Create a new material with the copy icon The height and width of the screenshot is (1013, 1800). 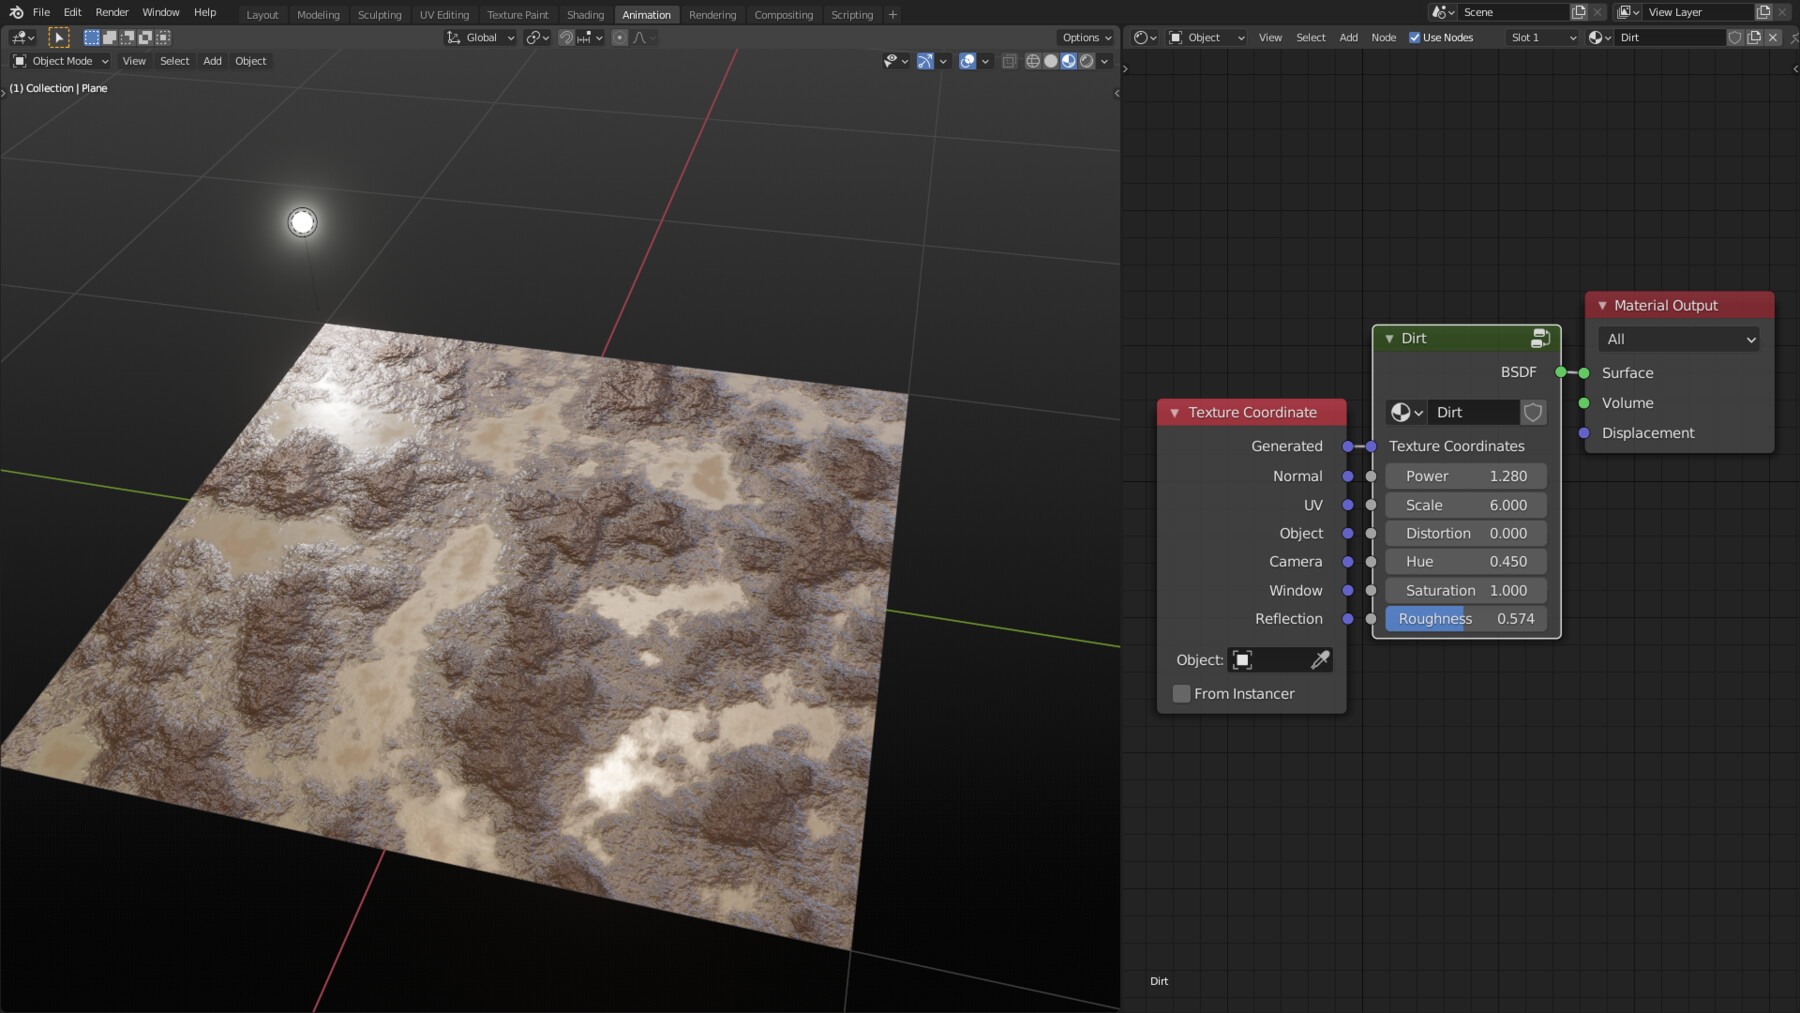[1754, 37]
